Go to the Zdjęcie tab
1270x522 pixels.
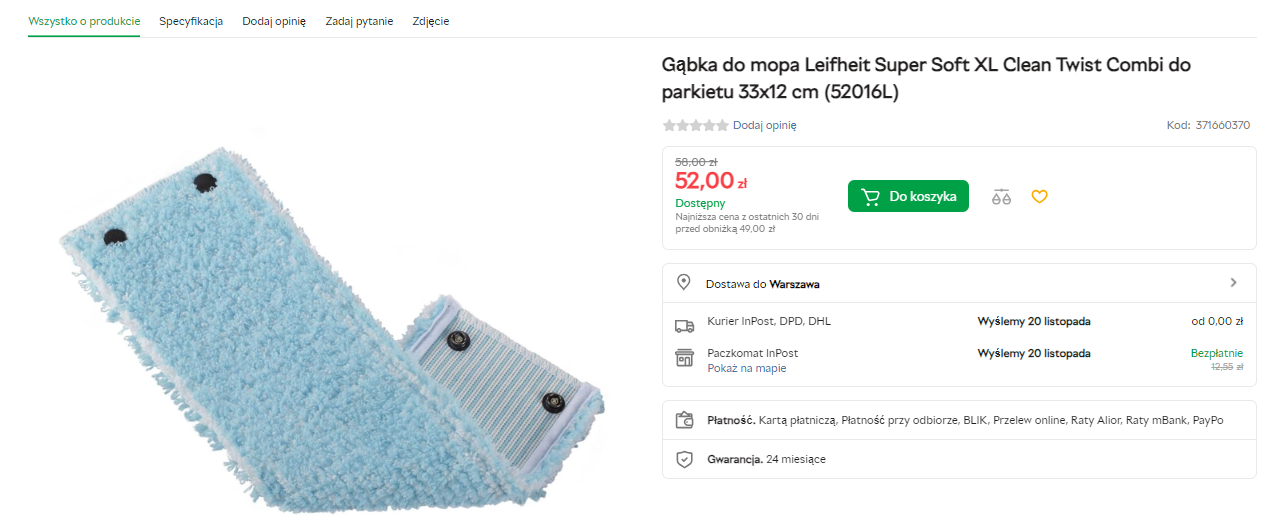(431, 21)
